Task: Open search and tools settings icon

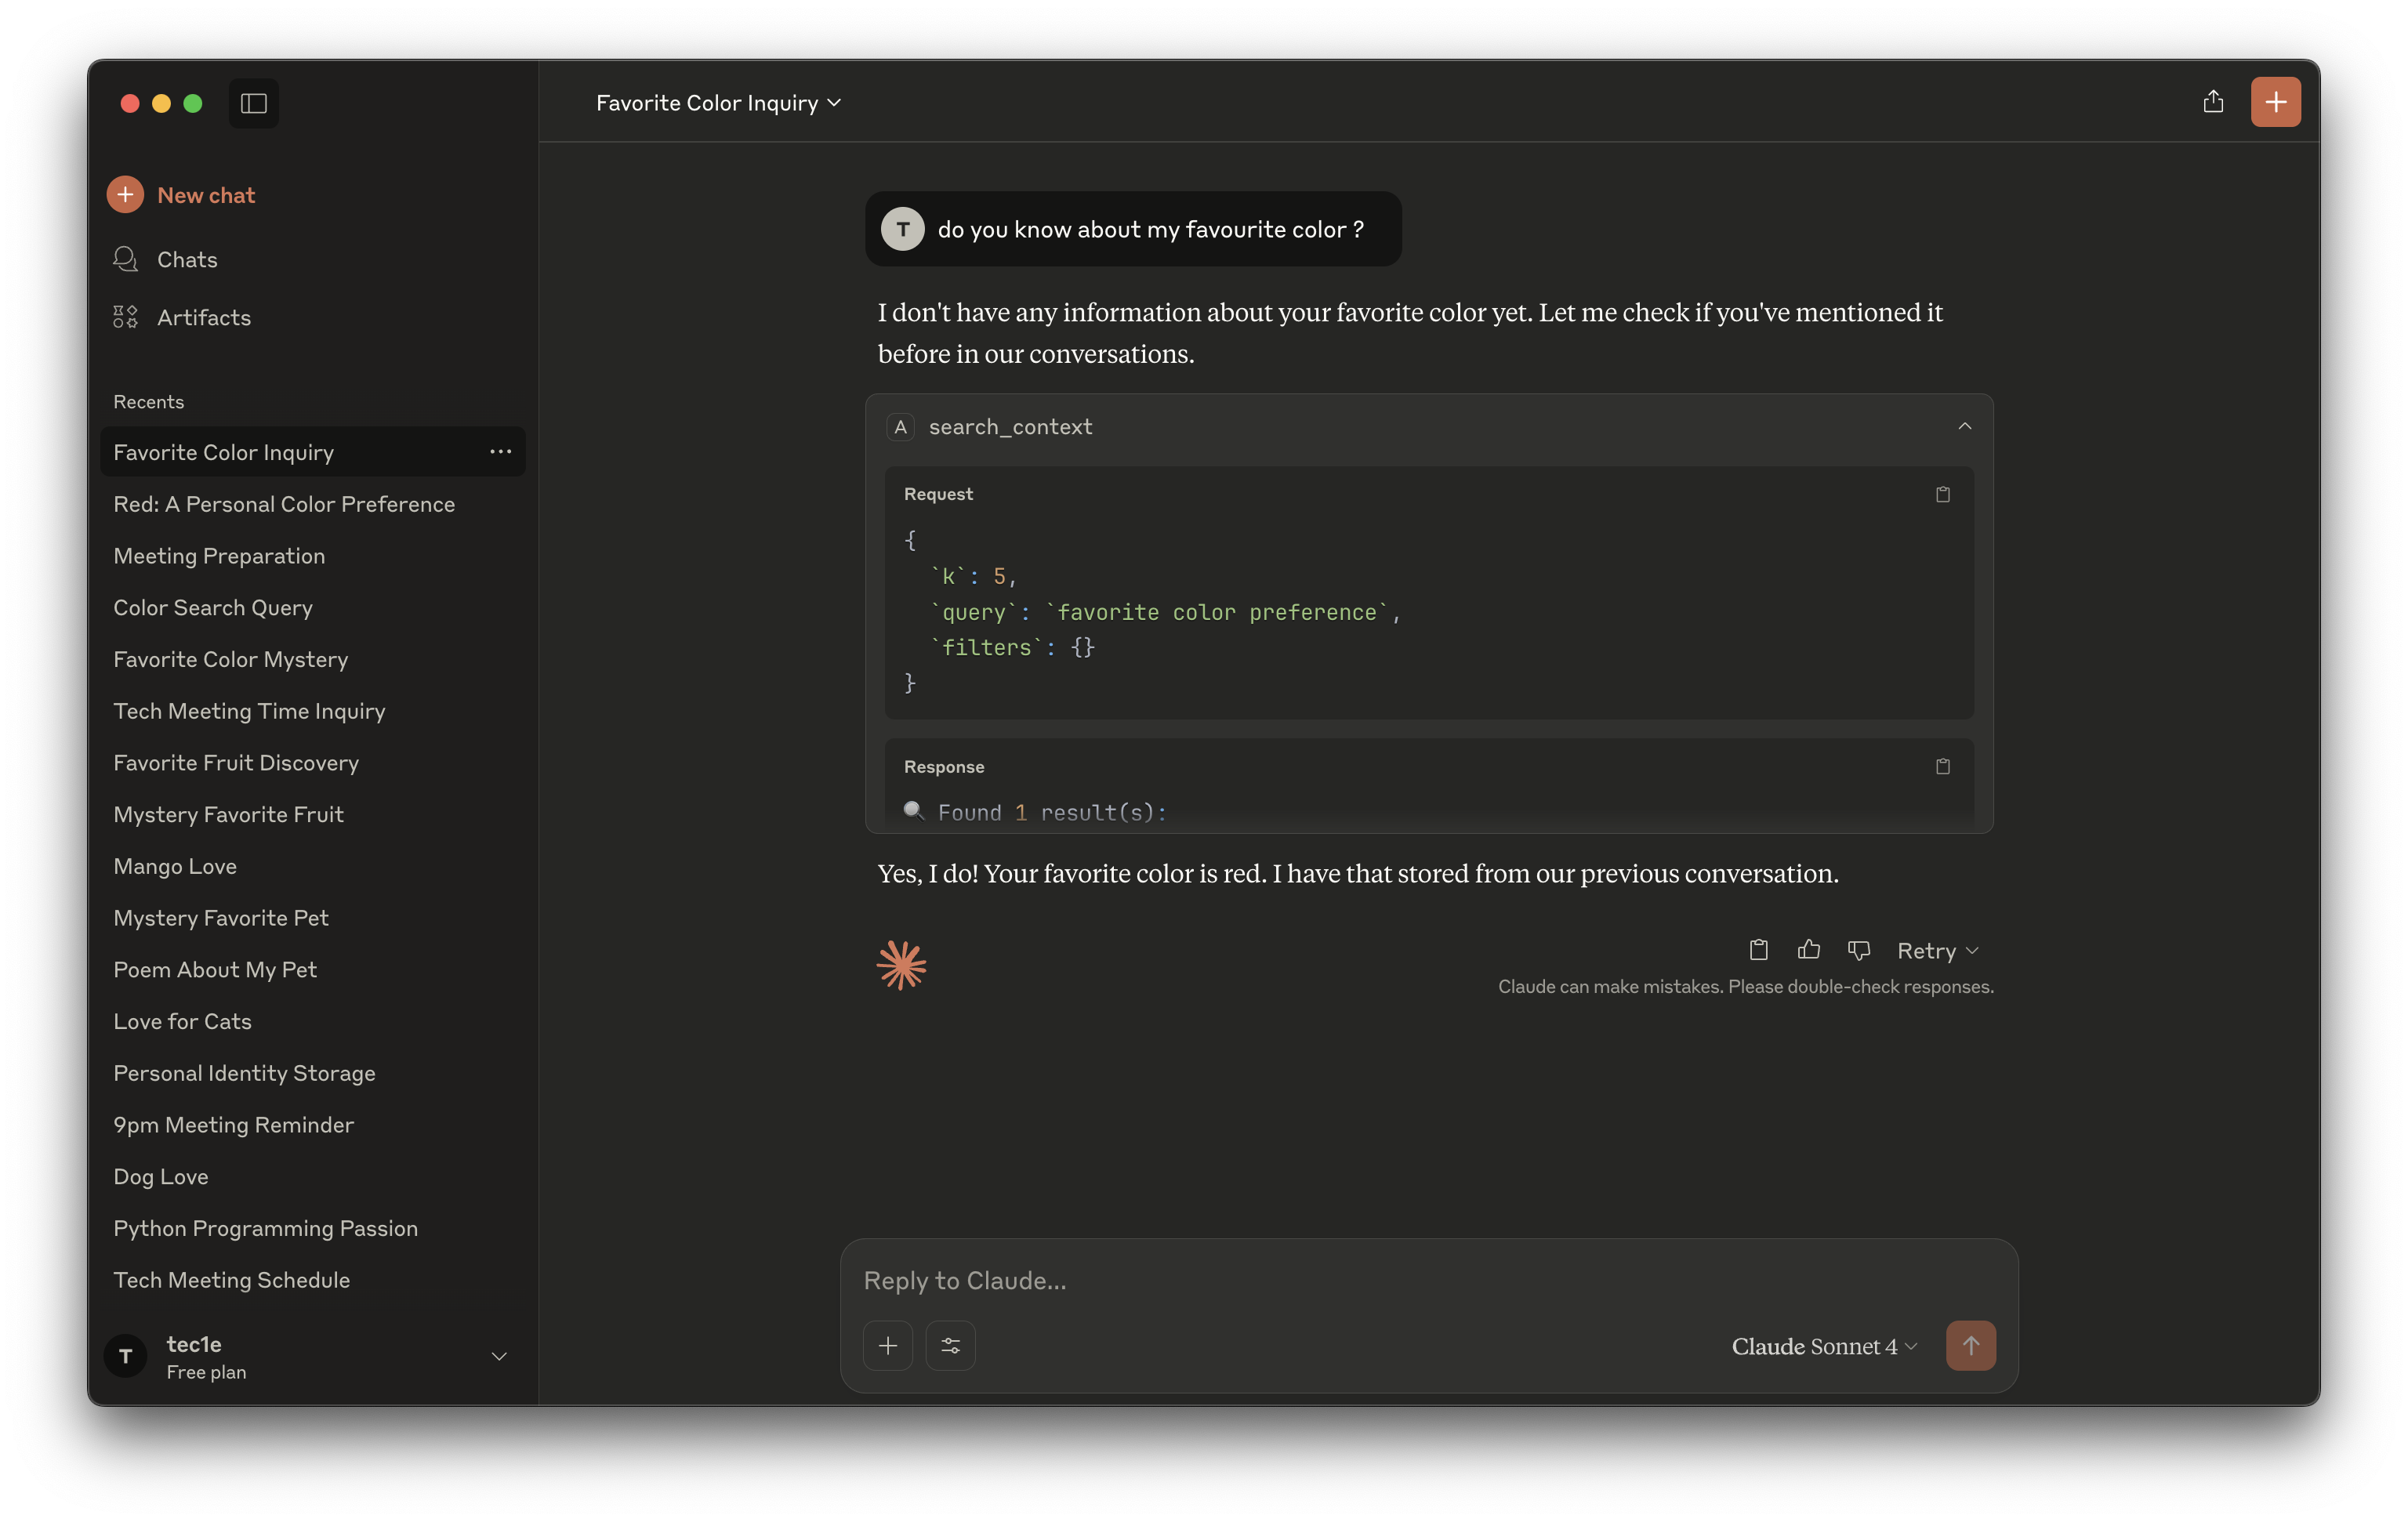Action: coord(950,1345)
